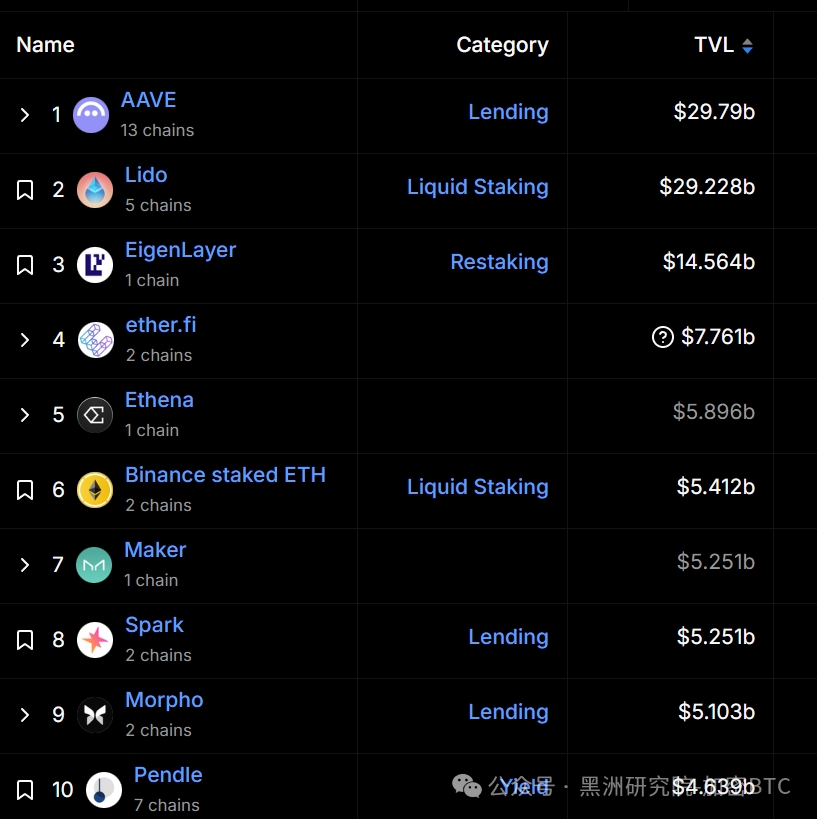
Task: Expand the AAVE row chevron
Action: tap(25, 115)
